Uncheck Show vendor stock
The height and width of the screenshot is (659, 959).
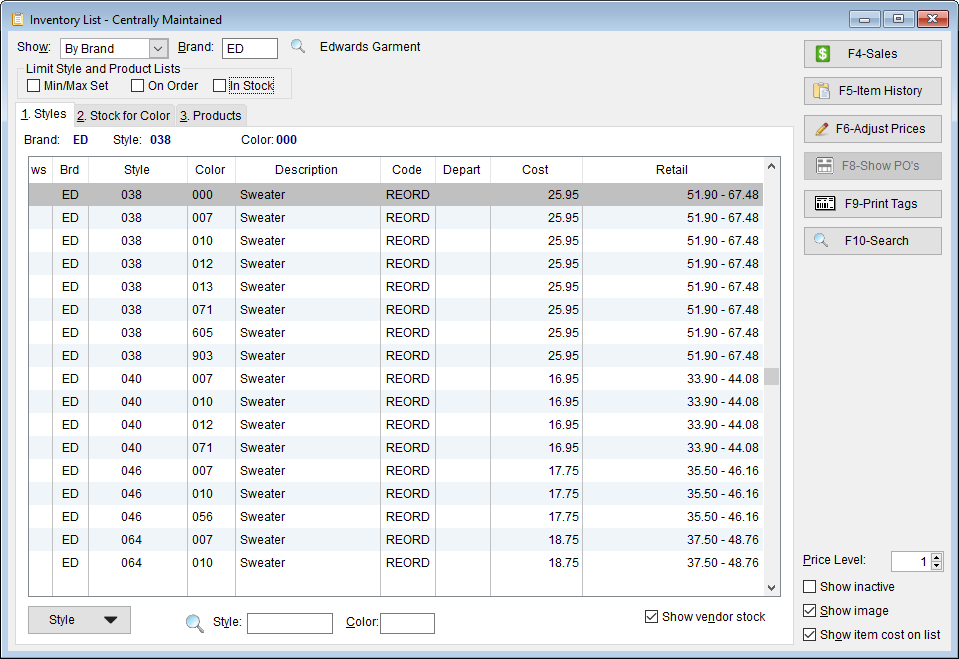point(651,616)
